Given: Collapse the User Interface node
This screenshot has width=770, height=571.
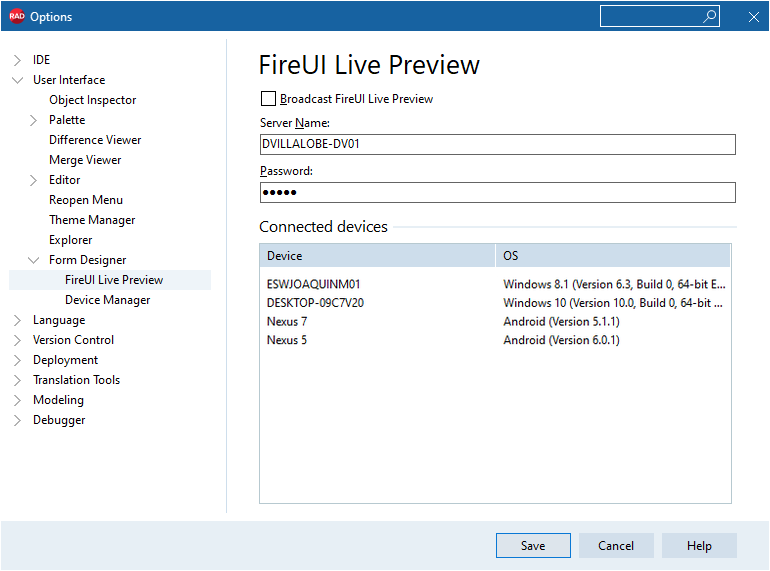Looking at the screenshot, I should pos(17,80).
